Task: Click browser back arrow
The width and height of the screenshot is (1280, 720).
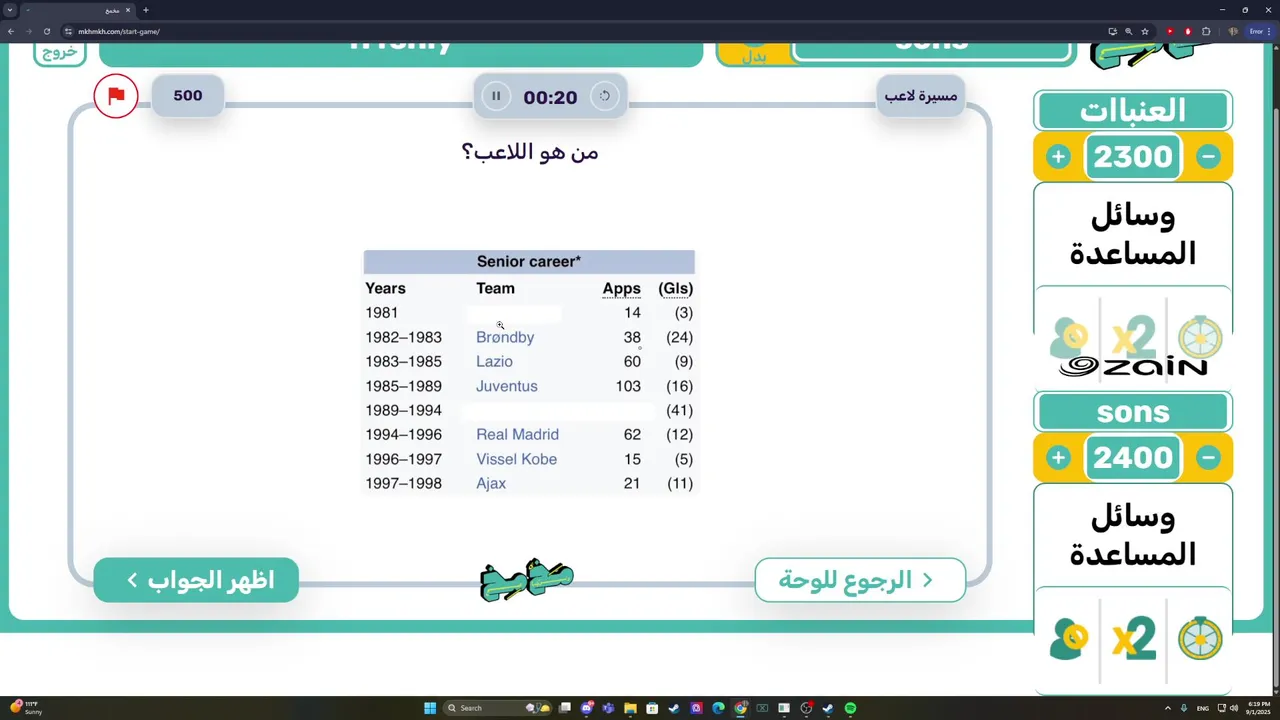Action: [x=11, y=31]
